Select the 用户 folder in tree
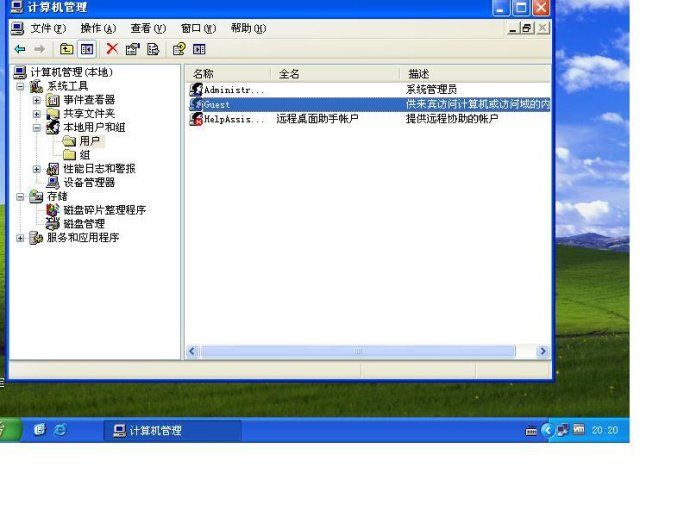690x517 pixels. pos(90,141)
